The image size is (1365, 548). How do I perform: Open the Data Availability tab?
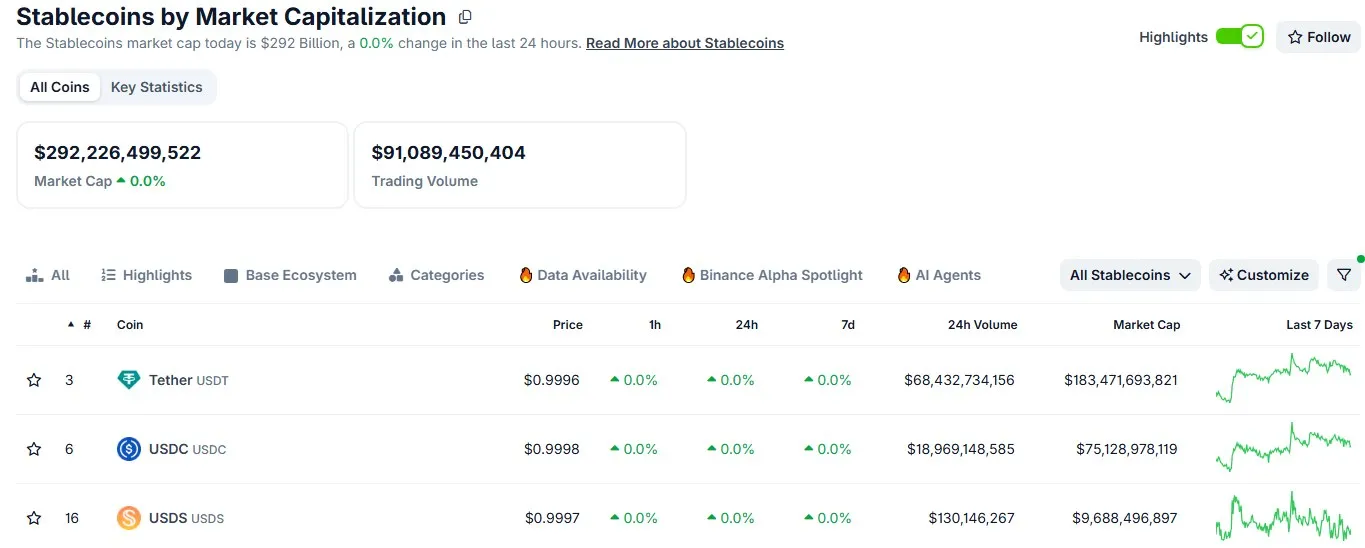point(583,275)
